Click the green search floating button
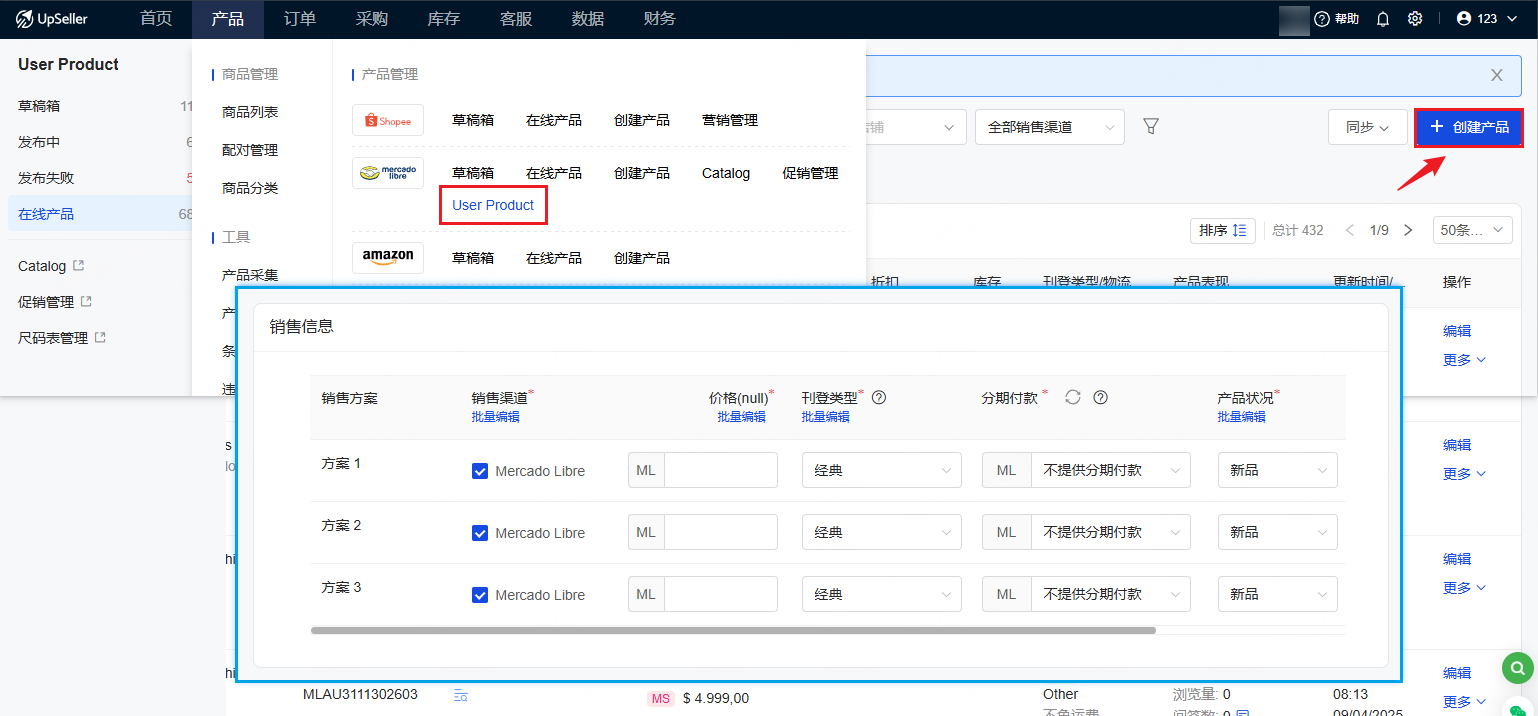Viewport: 1538px width, 716px height. (x=1518, y=667)
